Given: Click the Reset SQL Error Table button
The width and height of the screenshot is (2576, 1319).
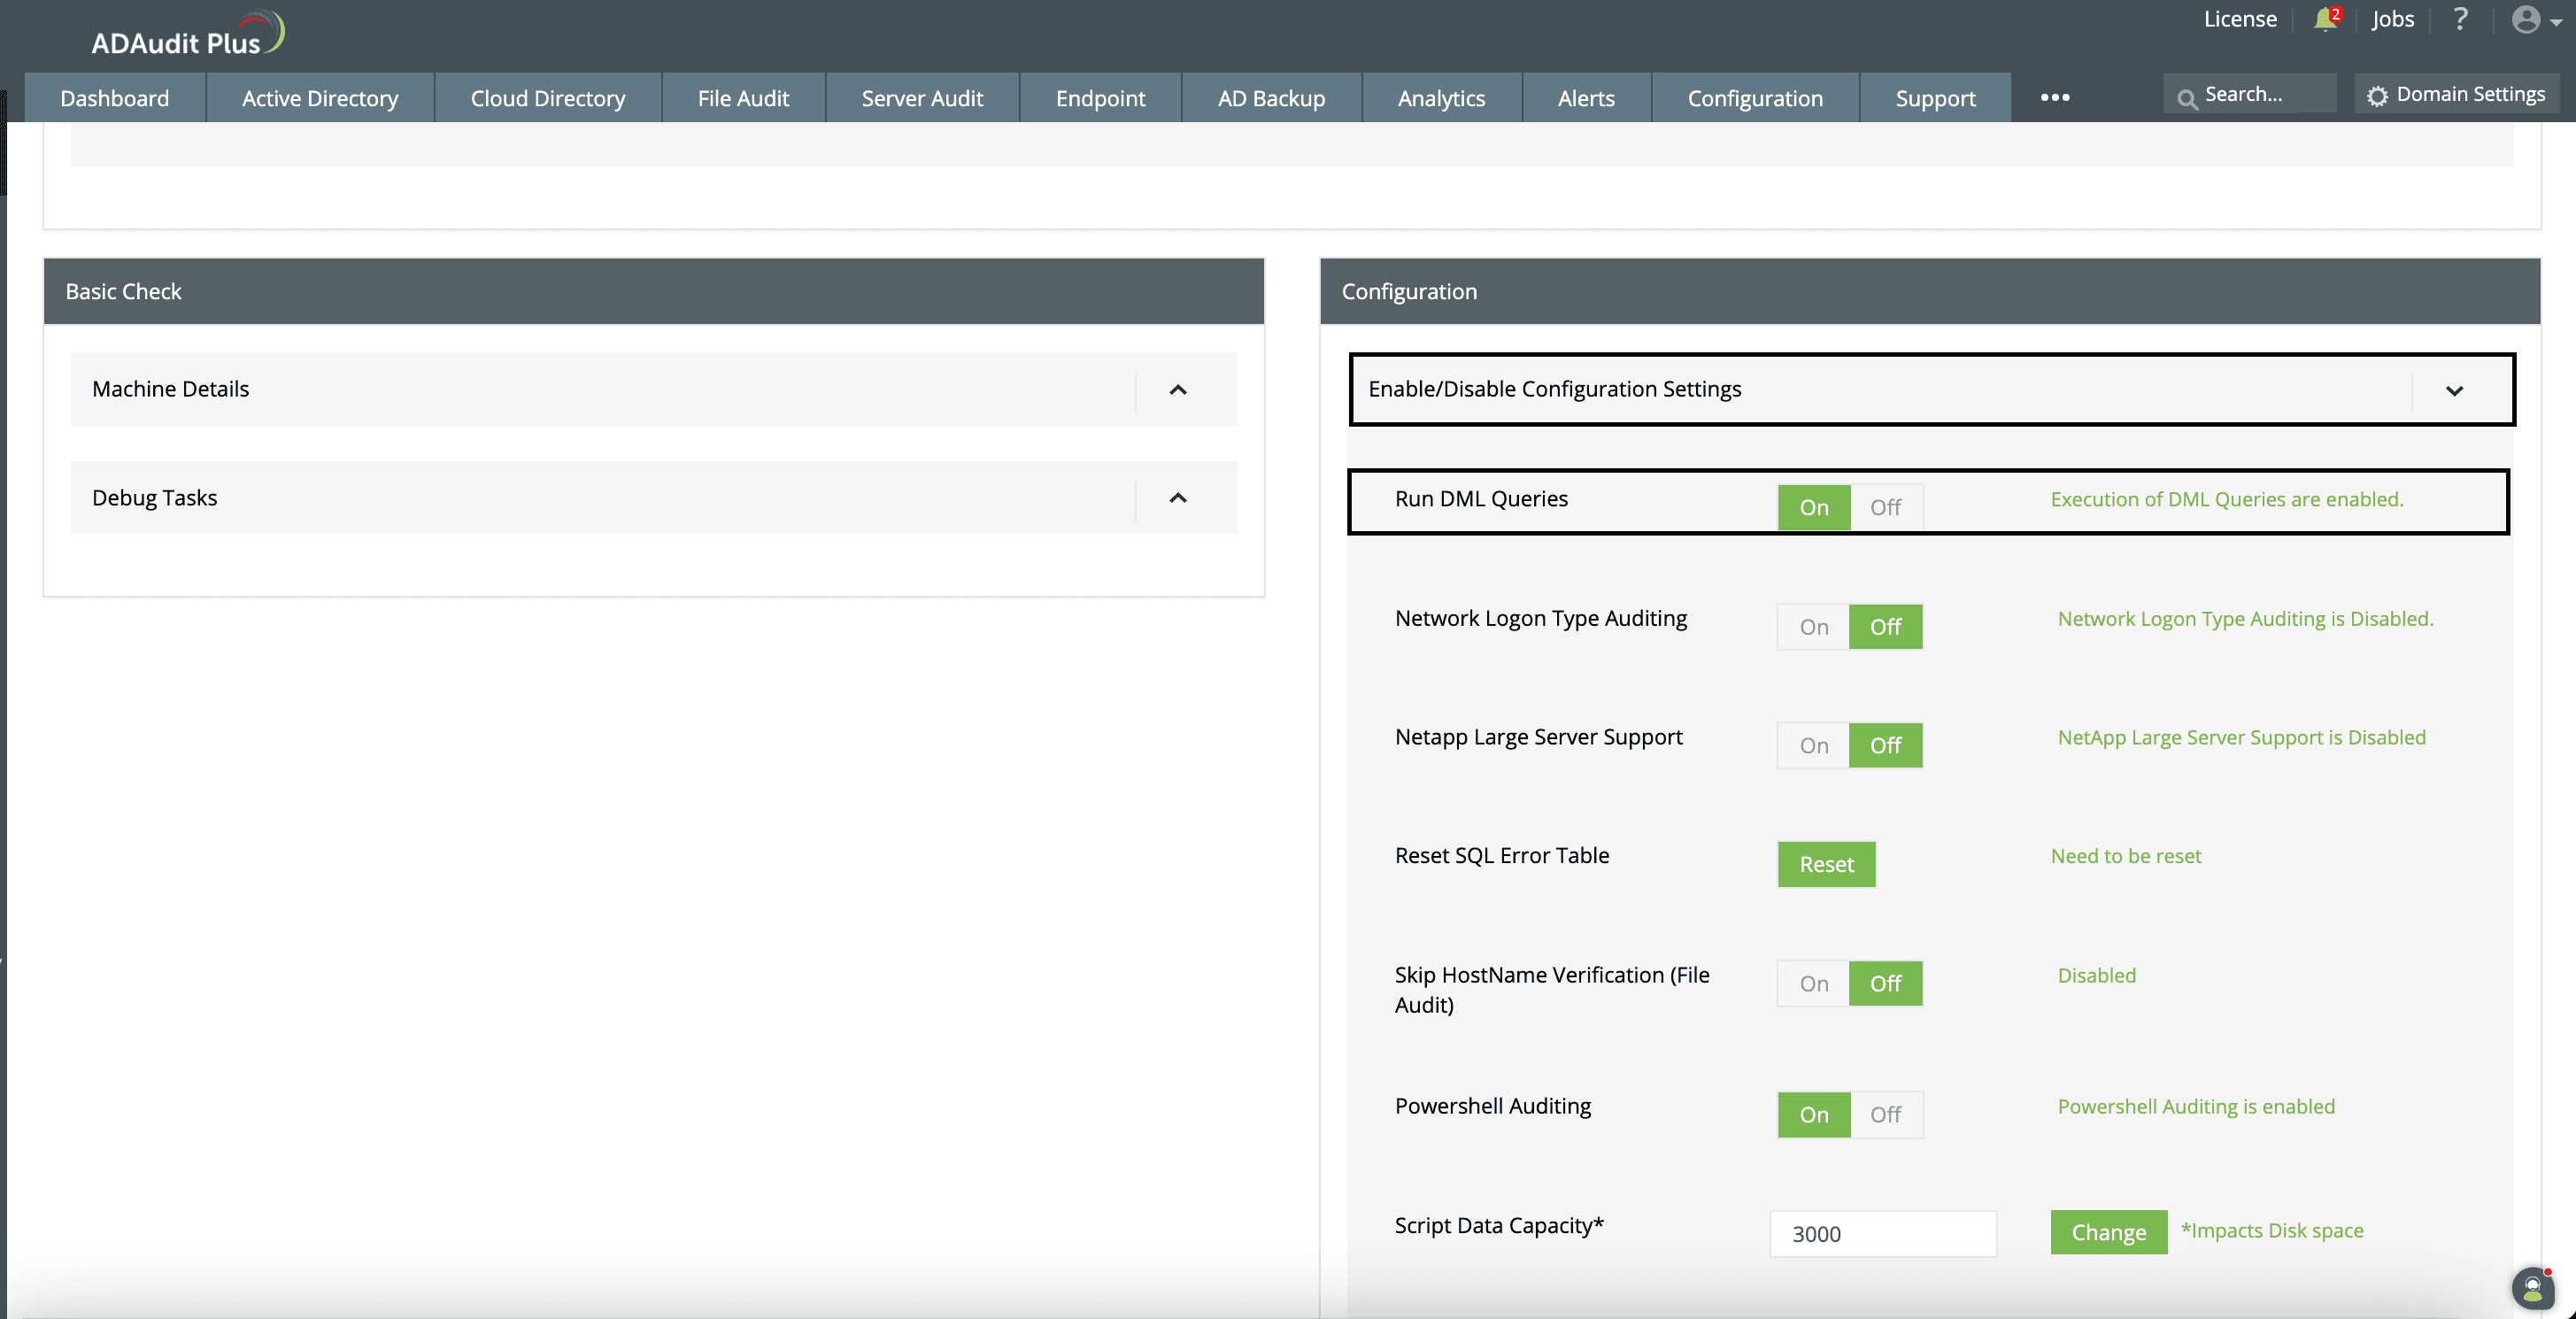Looking at the screenshot, I should 1825,864.
